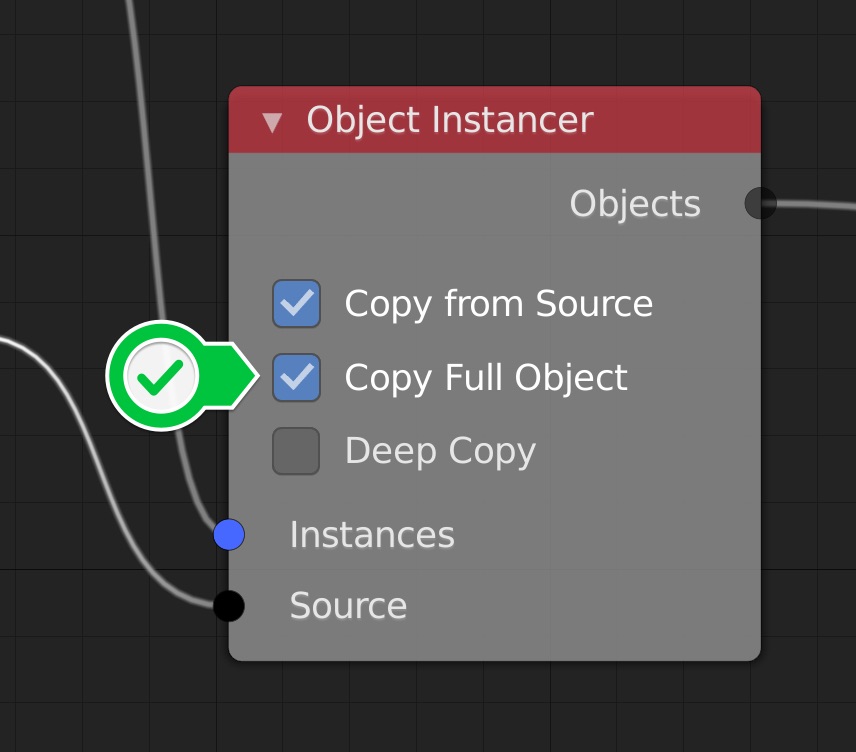Click the Source label text
856x752 pixels.
point(347,605)
